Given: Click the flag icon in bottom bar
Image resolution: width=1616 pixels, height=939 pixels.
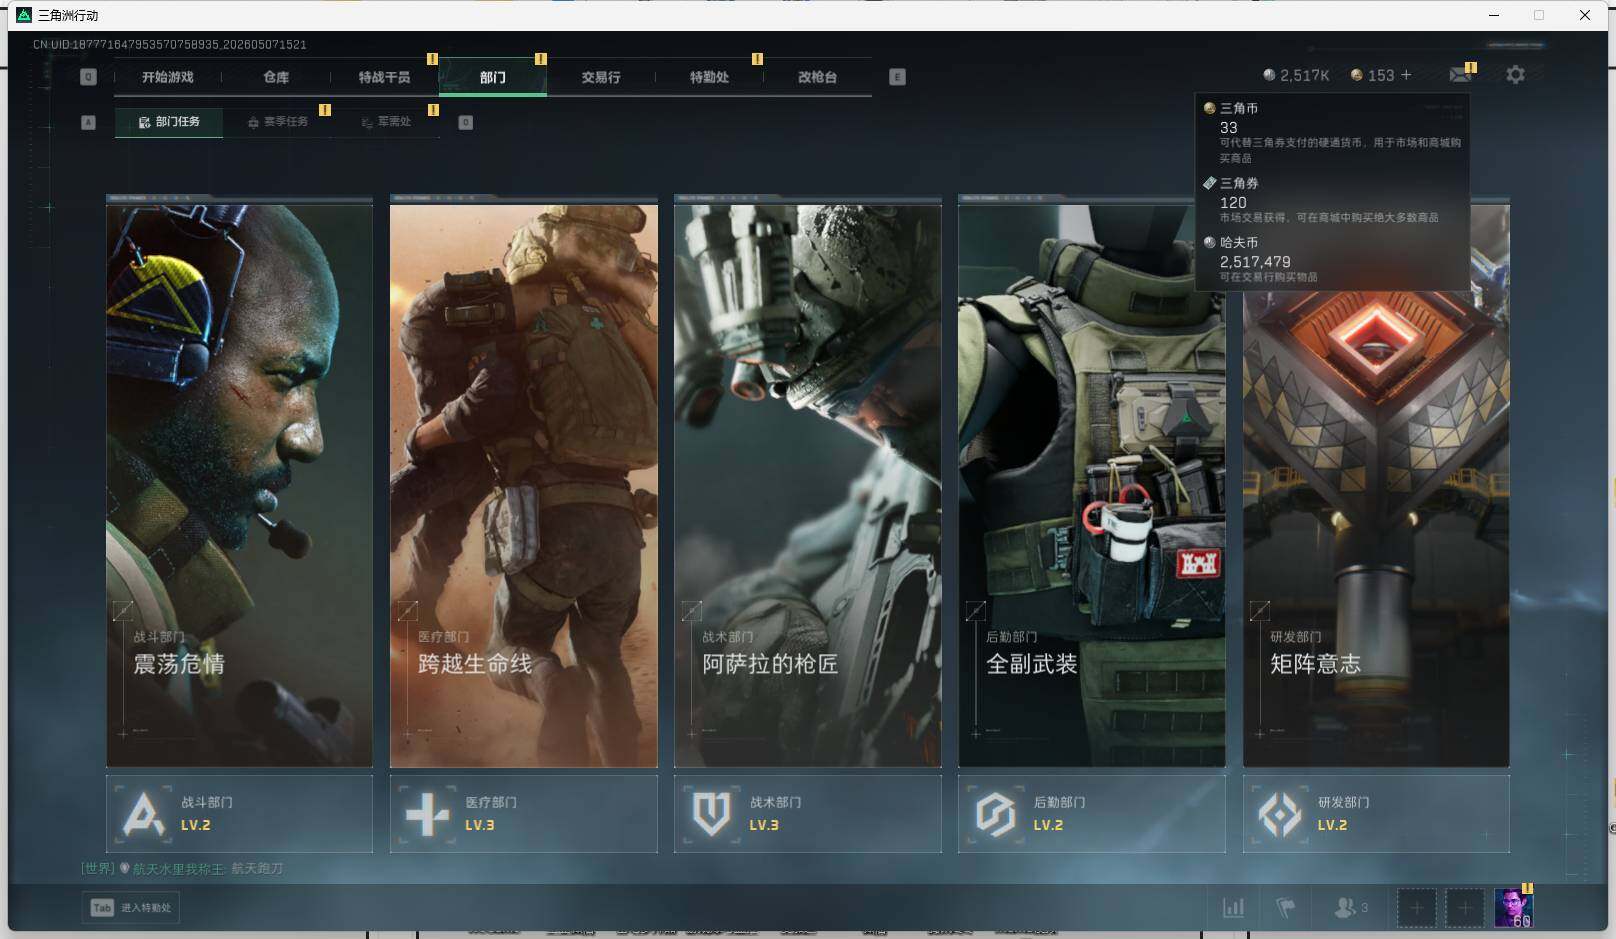Looking at the screenshot, I should point(1286,908).
